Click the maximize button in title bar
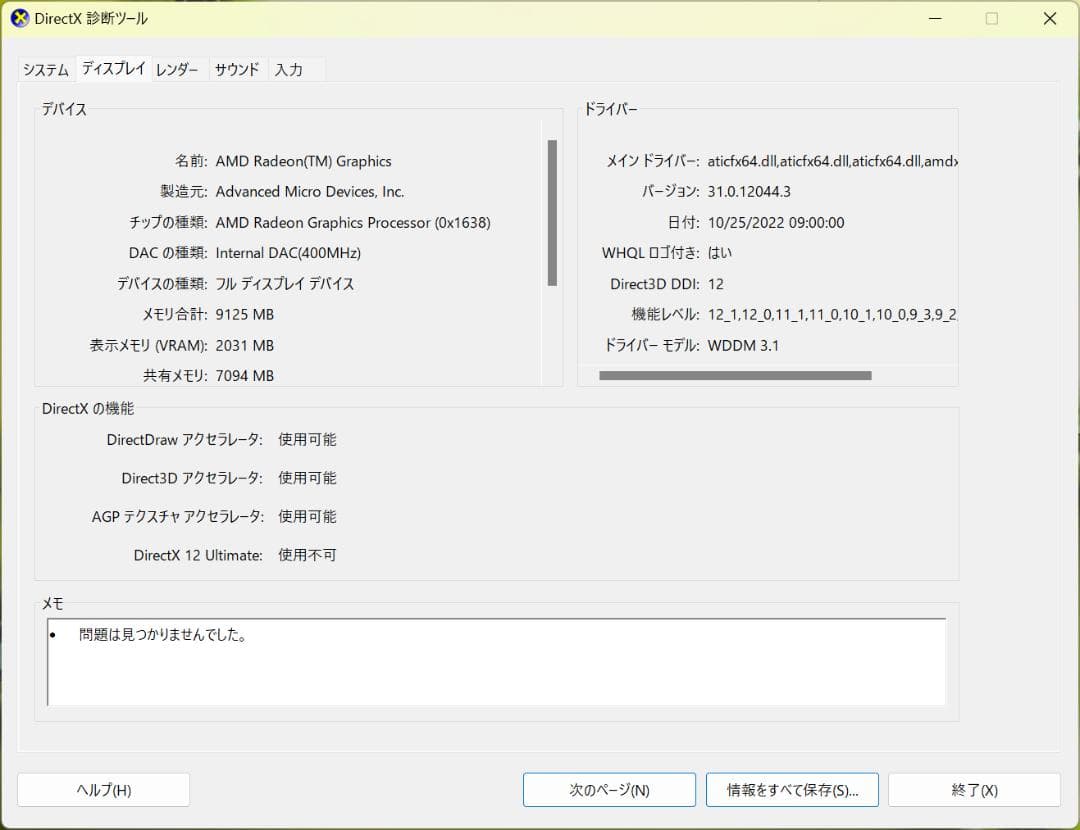 tap(991, 18)
